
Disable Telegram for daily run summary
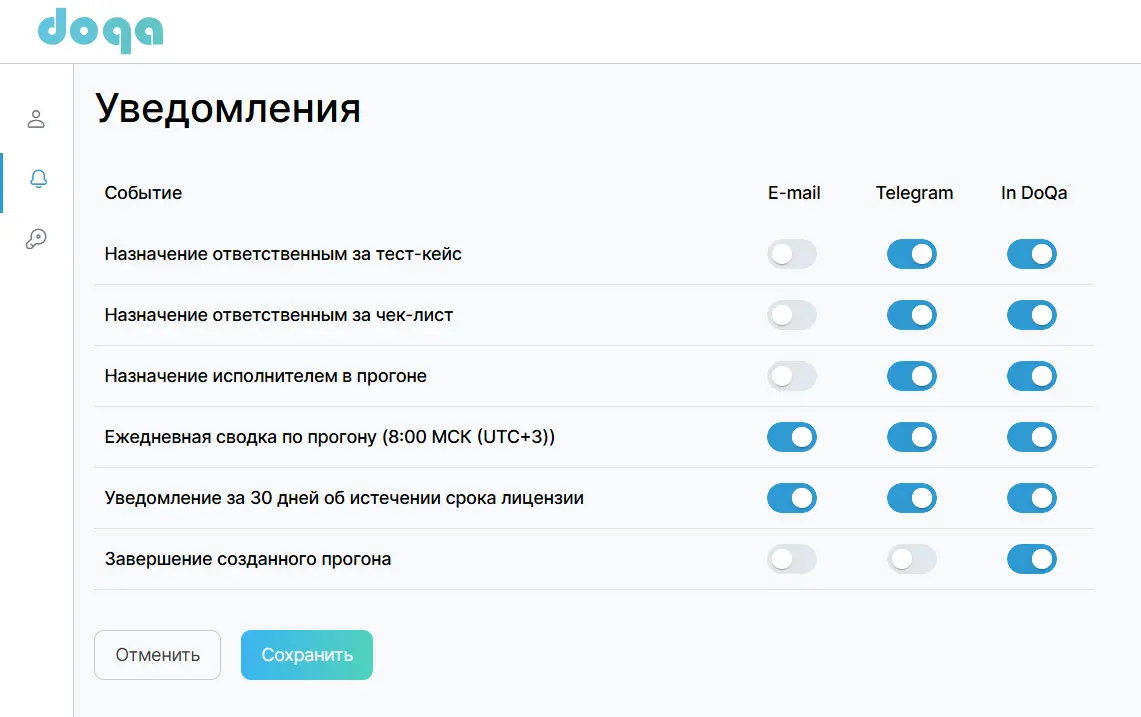pyautogui.click(x=912, y=437)
